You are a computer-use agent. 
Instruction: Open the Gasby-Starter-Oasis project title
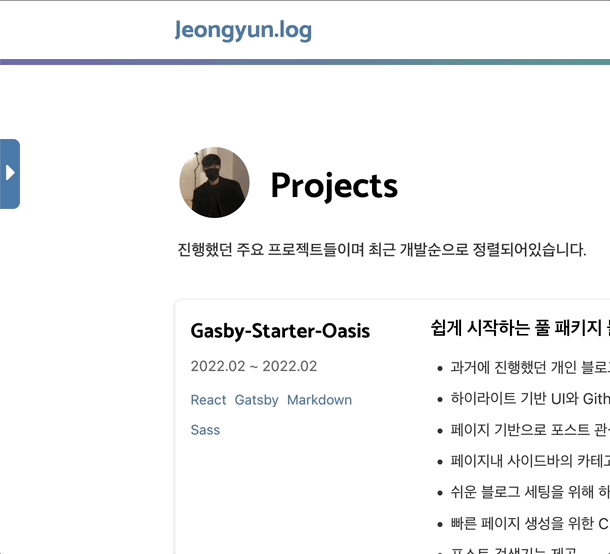click(280, 330)
